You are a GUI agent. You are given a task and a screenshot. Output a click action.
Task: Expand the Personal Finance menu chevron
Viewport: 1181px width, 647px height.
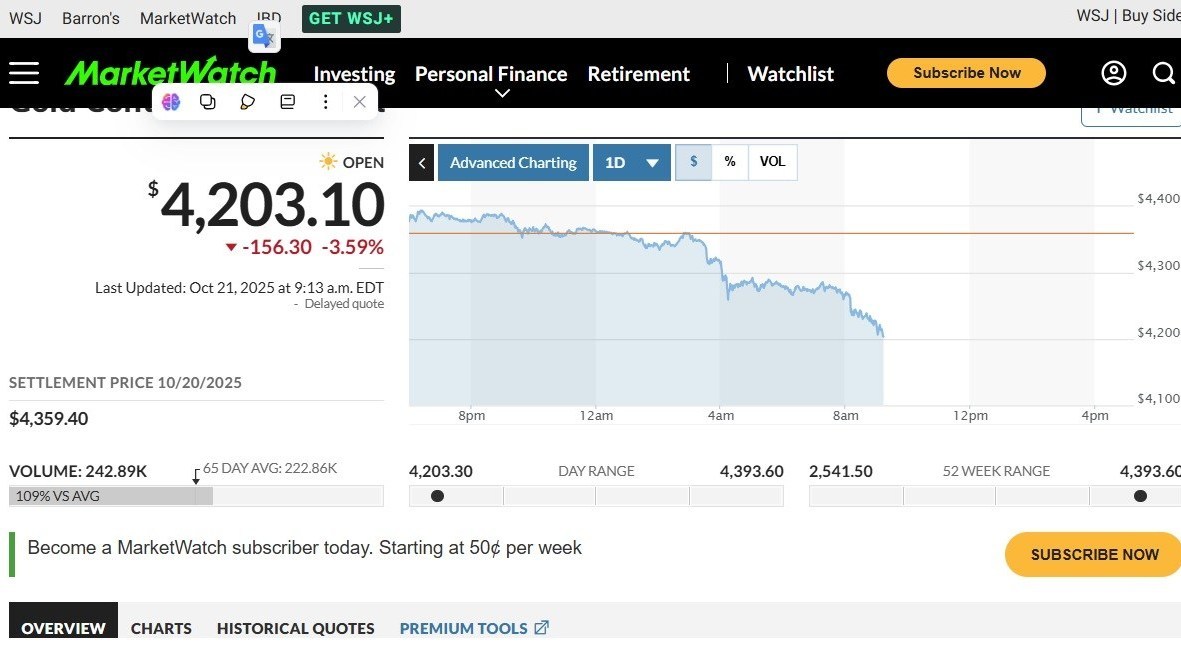503,94
